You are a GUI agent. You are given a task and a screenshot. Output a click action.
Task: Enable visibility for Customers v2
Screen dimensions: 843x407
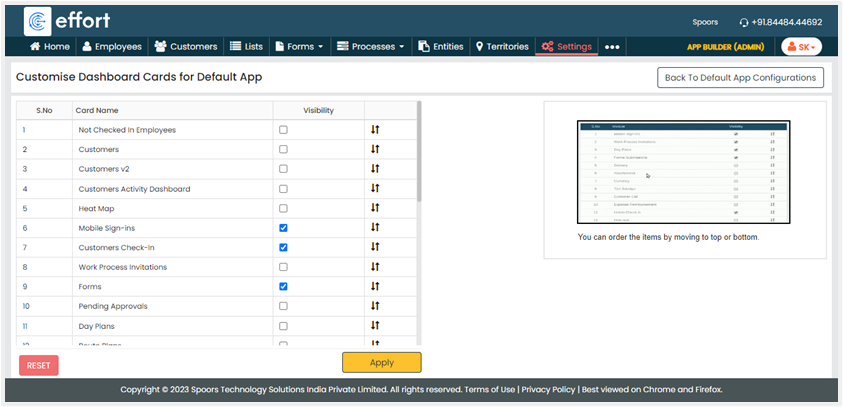coord(283,169)
